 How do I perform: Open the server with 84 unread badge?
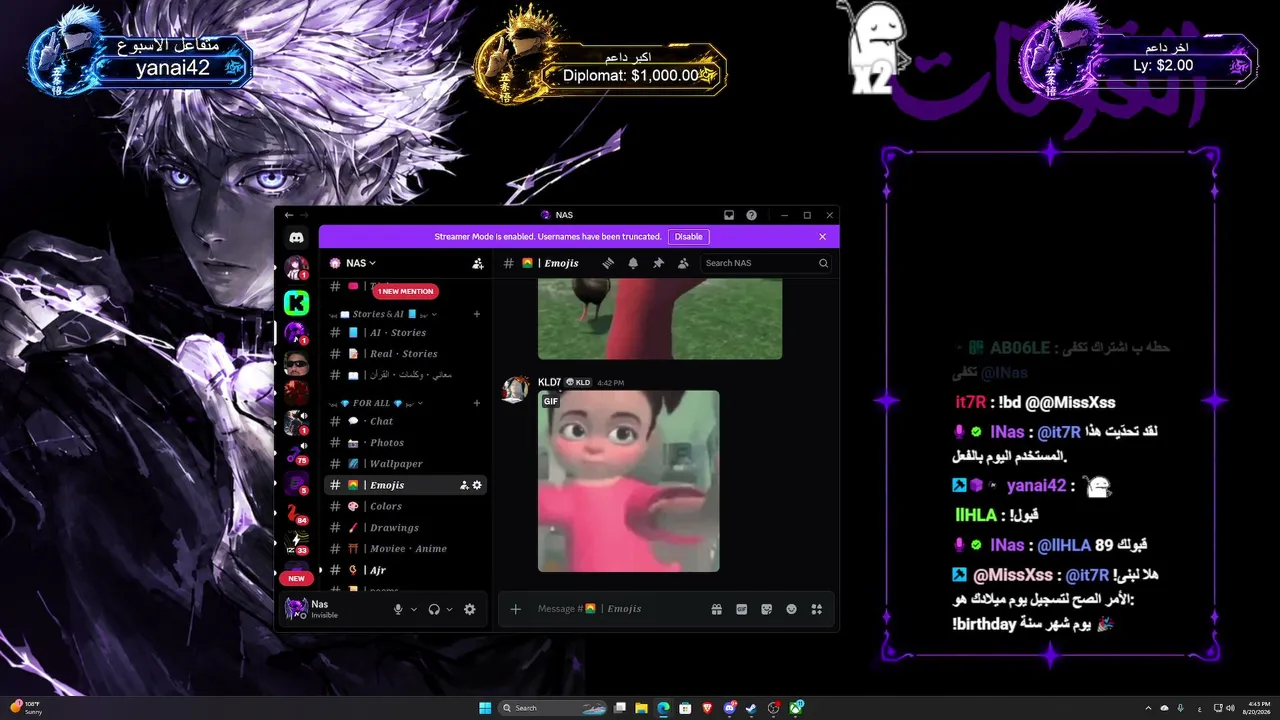(x=296, y=513)
